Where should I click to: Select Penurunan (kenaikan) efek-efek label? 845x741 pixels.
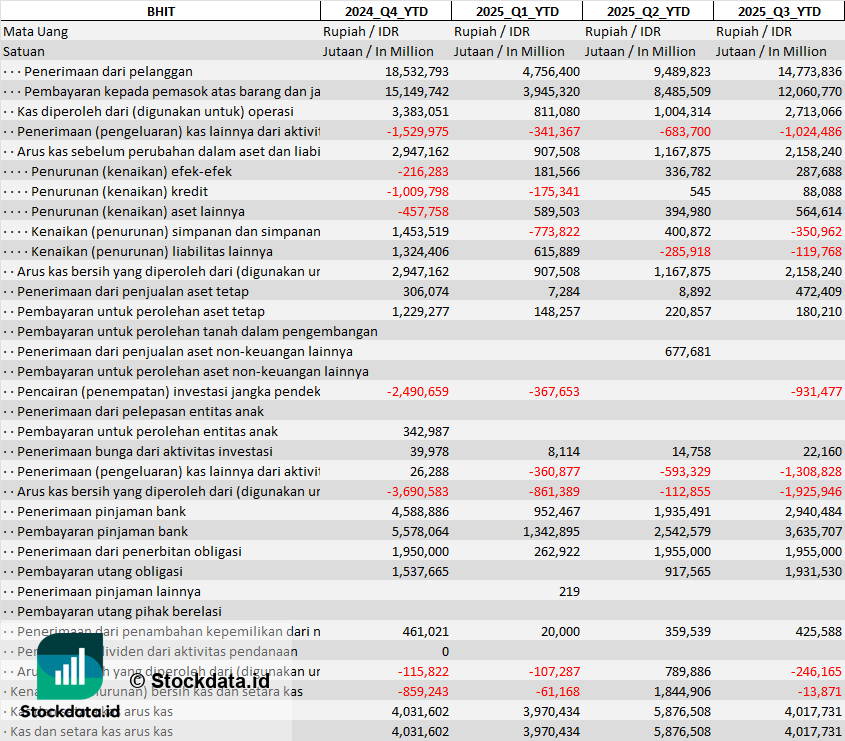point(131,171)
